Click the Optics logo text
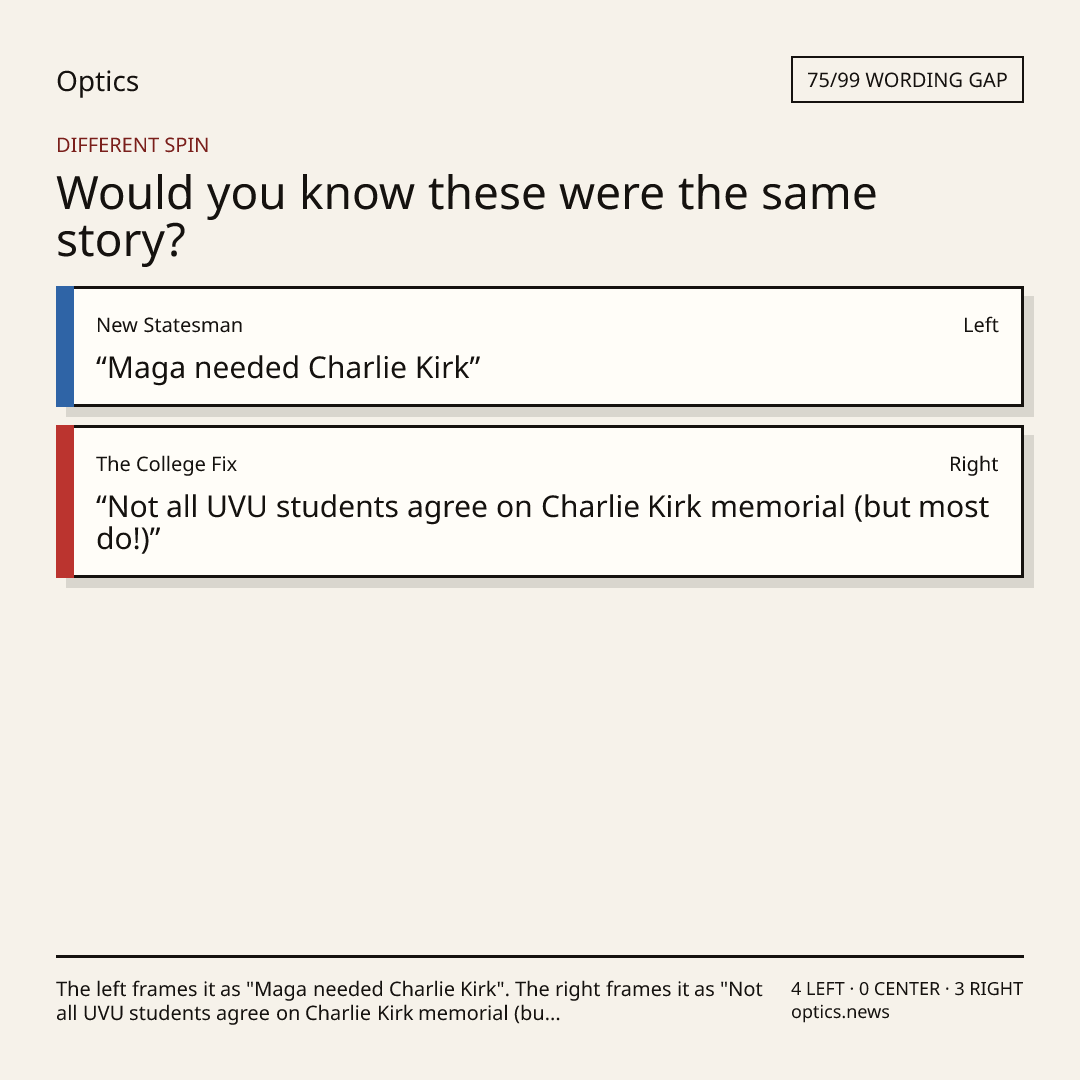Image resolution: width=1080 pixels, height=1080 pixels. 97,81
